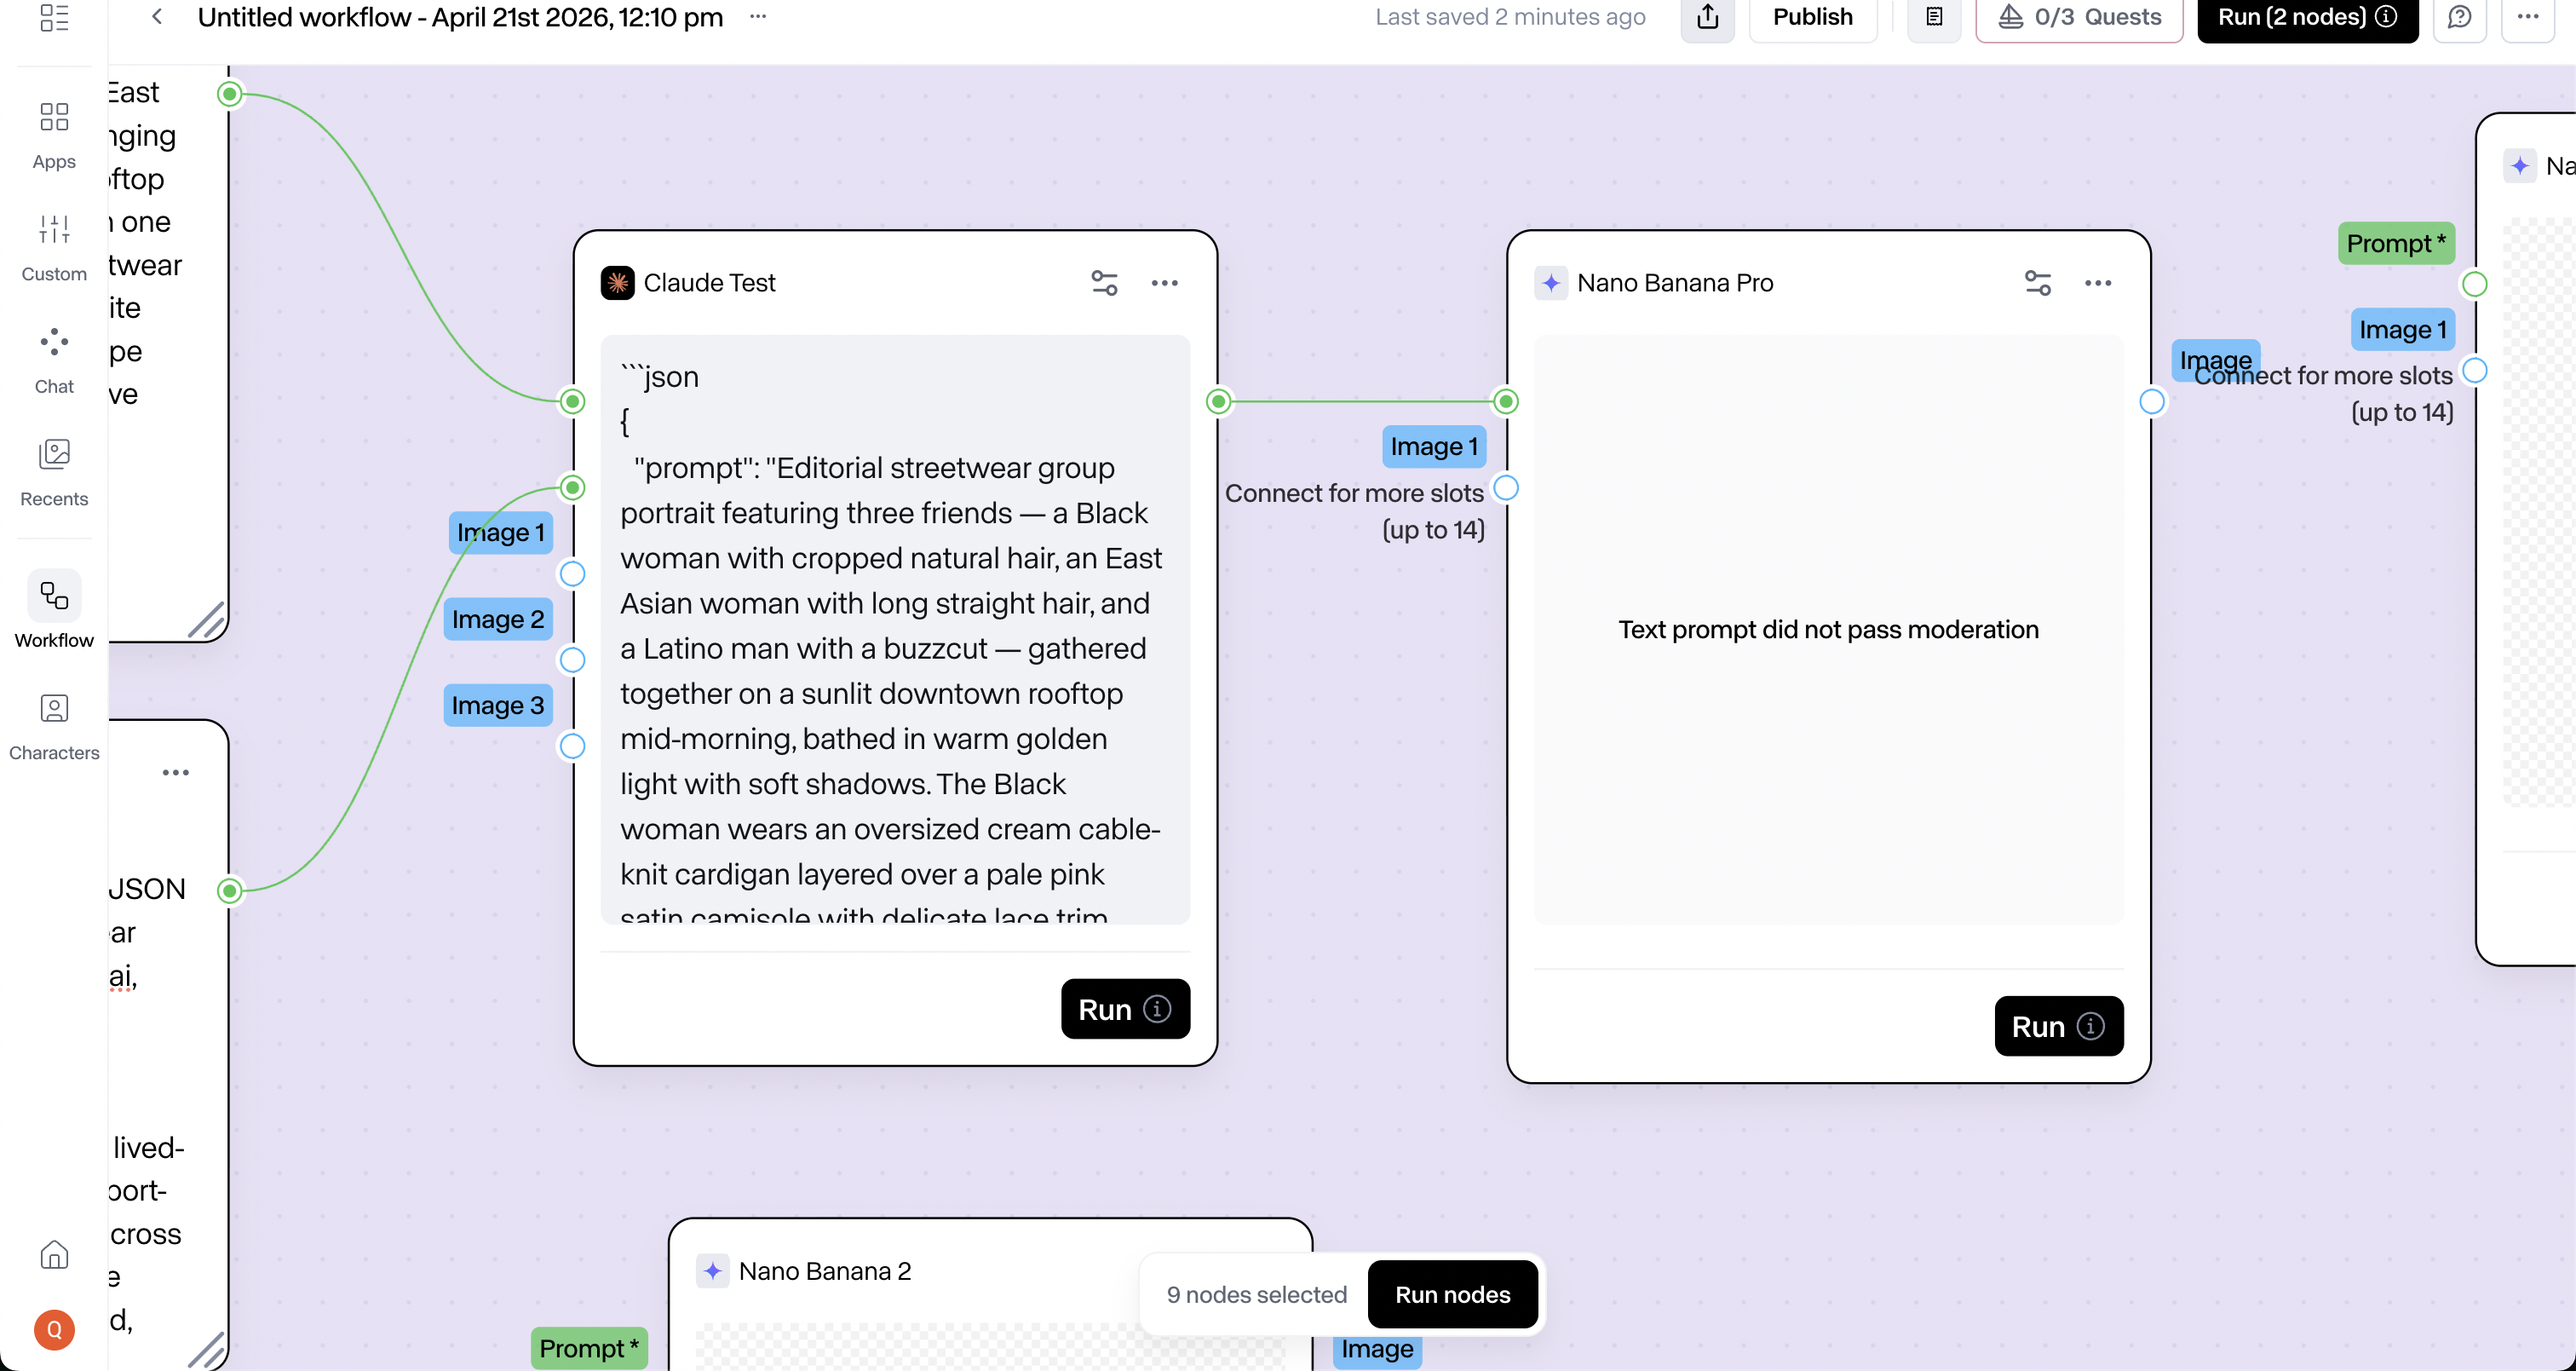Viewport: 2576px width, 1371px height.
Task: Click the Nano Banana Pro sparkle icon
Action: (1551, 283)
